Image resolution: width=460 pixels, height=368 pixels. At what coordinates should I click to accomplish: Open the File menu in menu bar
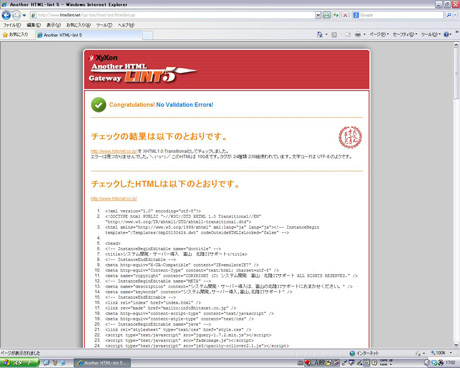pyautogui.click(x=12, y=25)
